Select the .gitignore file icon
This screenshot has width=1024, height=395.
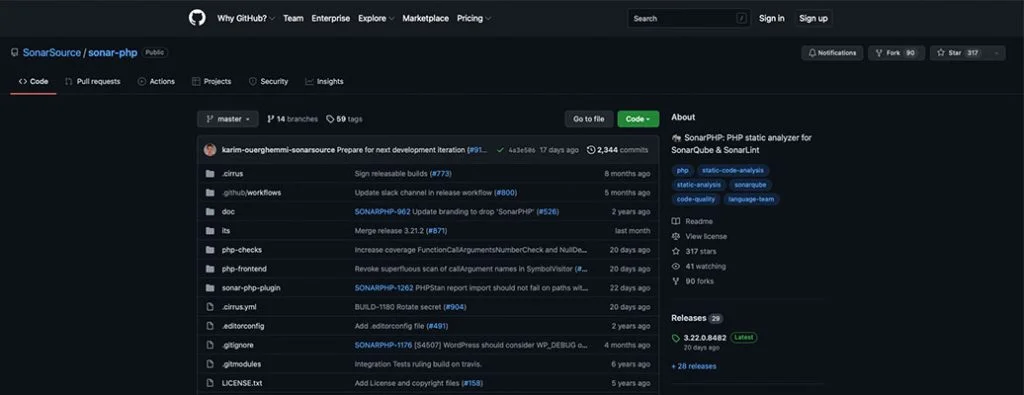pyautogui.click(x=210, y=345)
